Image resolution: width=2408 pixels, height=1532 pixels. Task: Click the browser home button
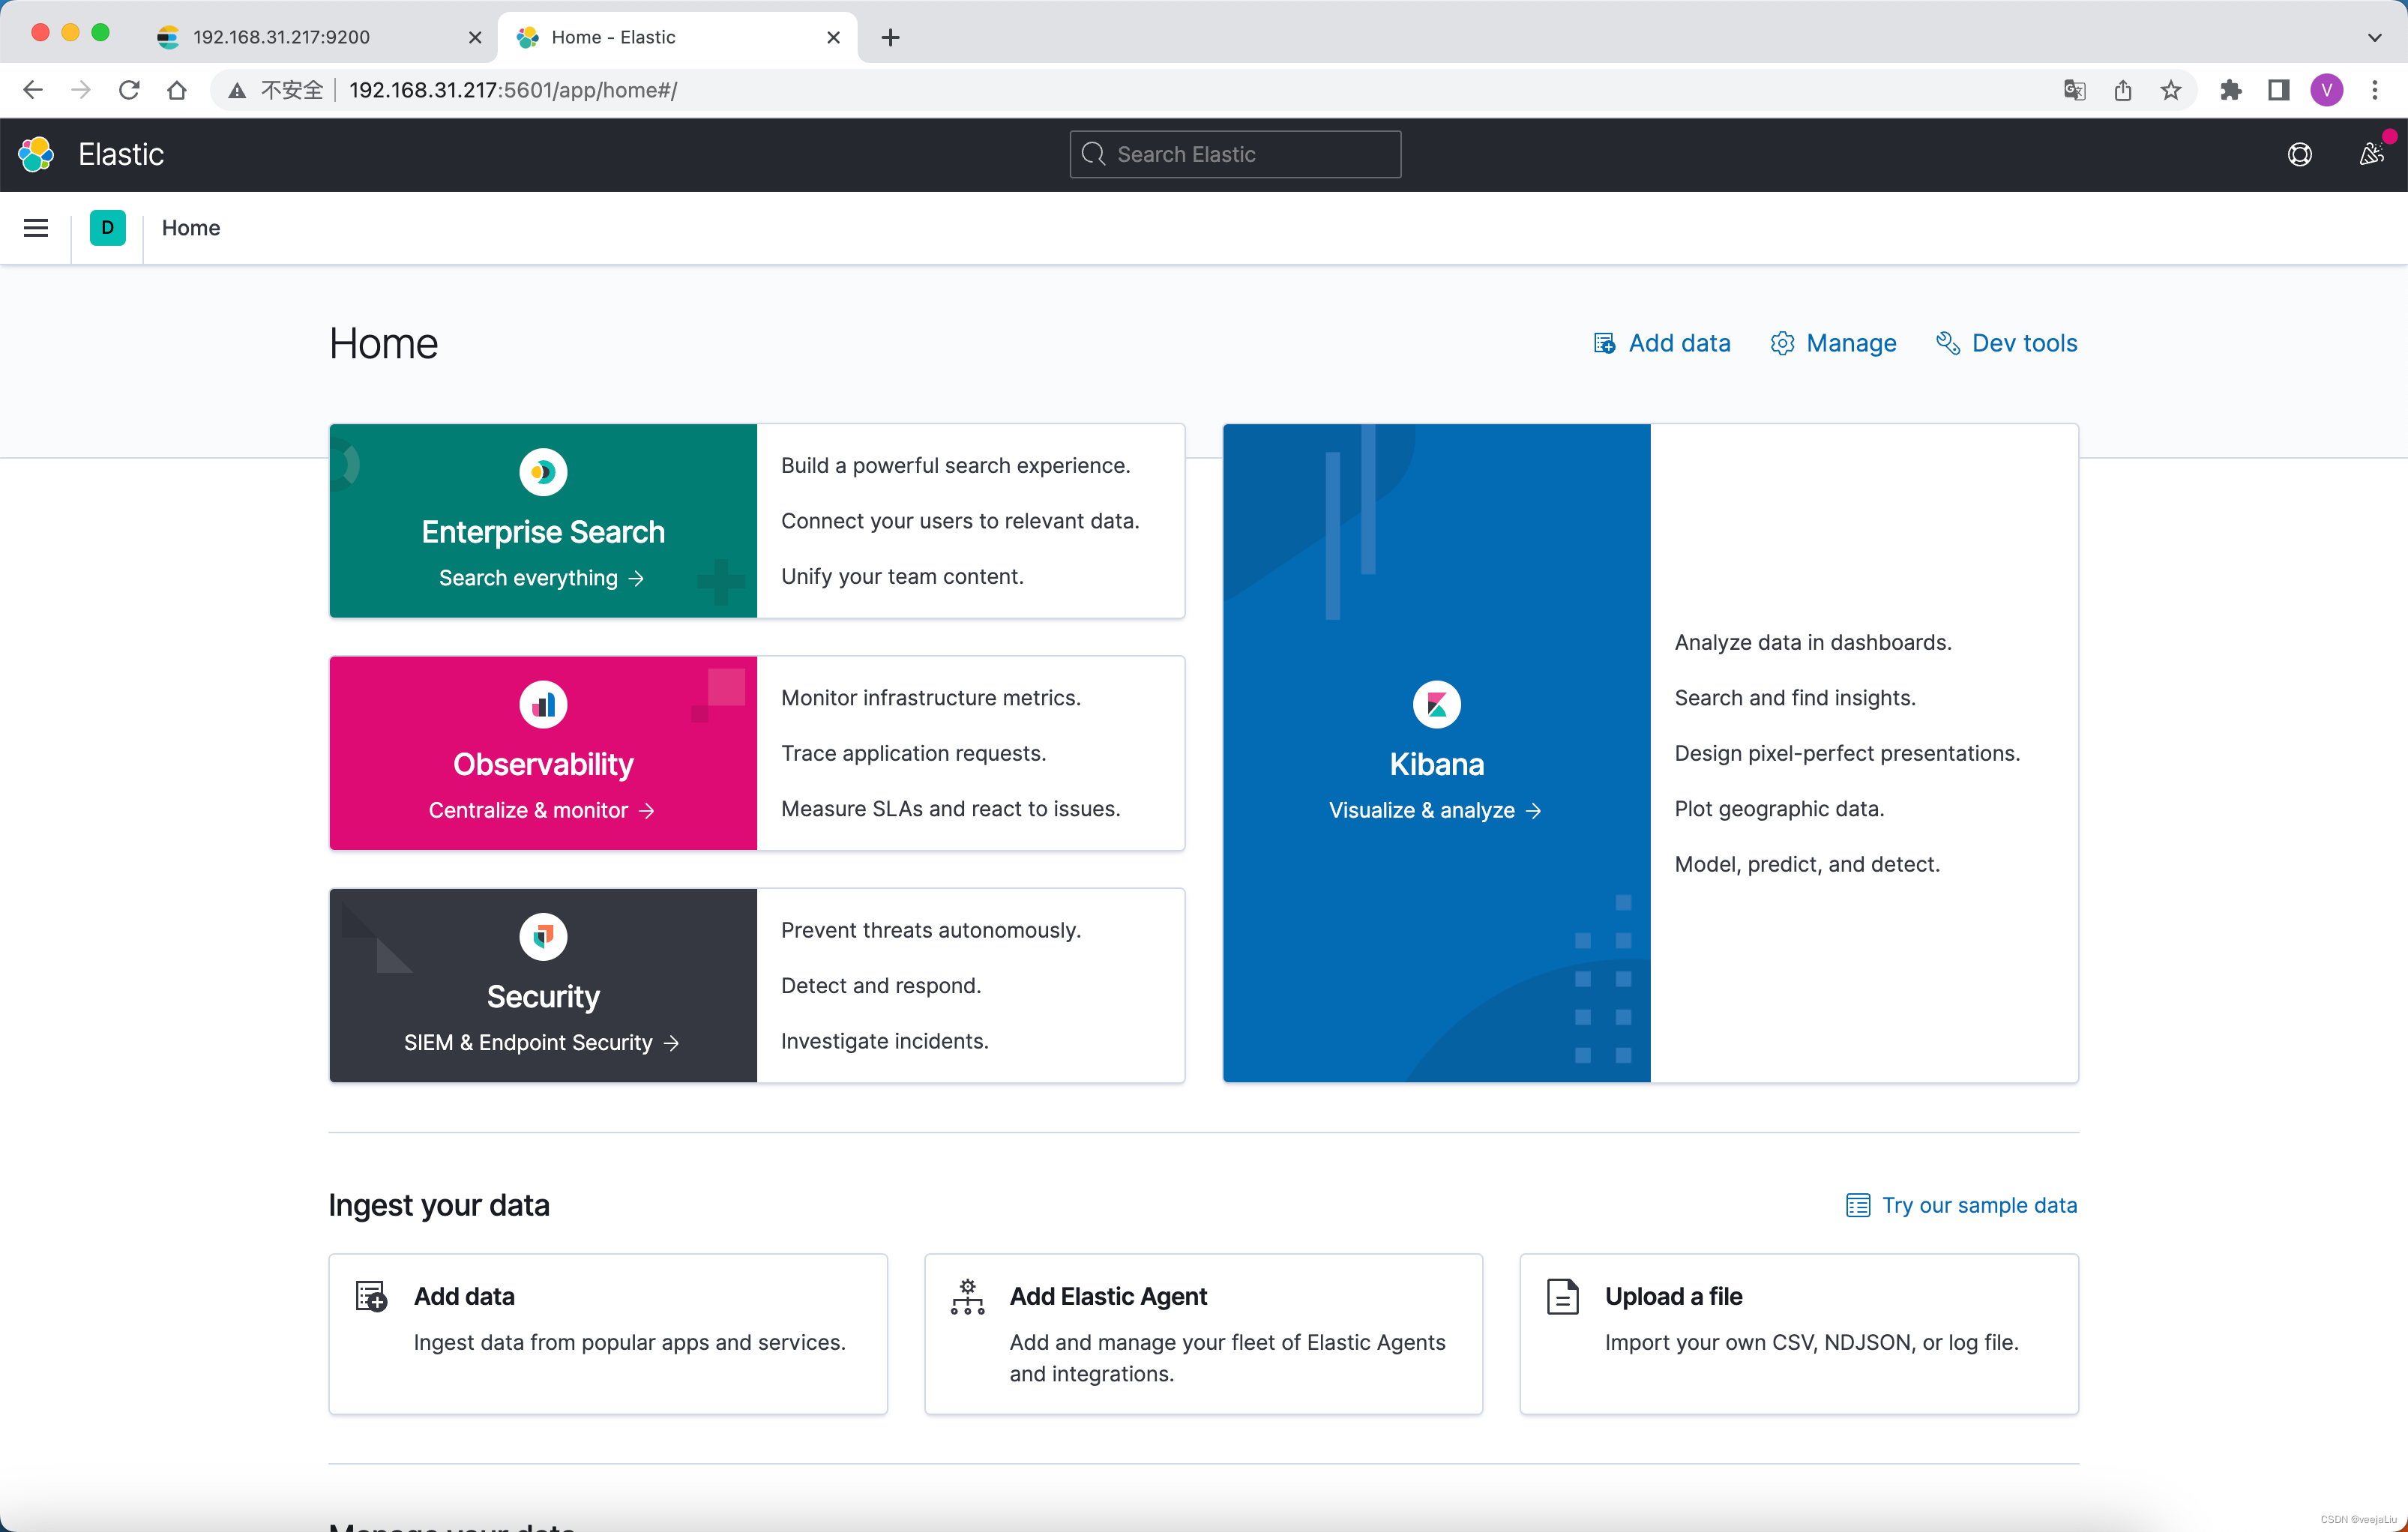(x=177, y=90)
